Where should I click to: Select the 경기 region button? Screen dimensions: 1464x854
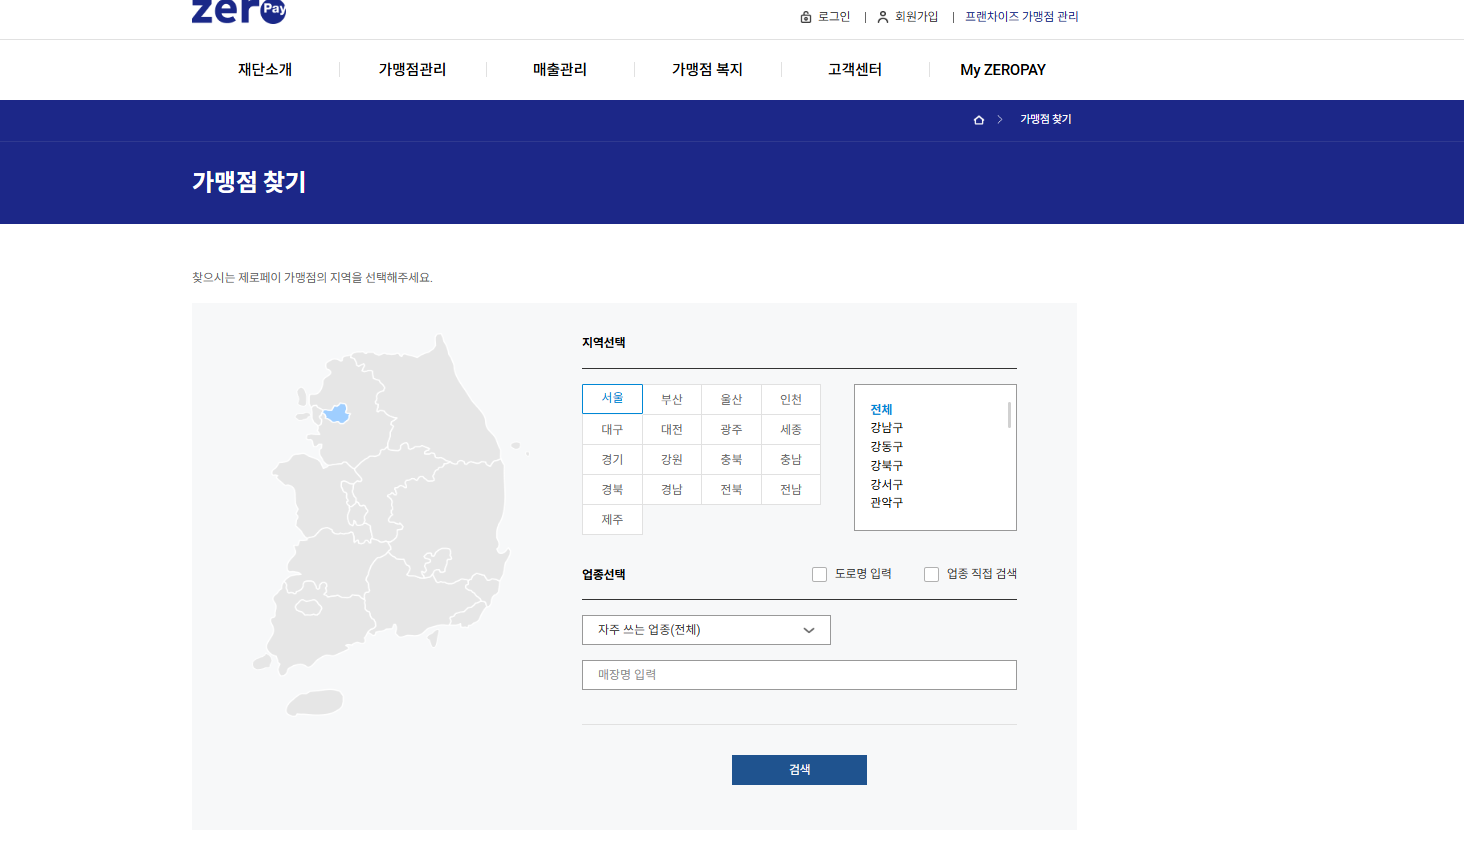(612, 460)
